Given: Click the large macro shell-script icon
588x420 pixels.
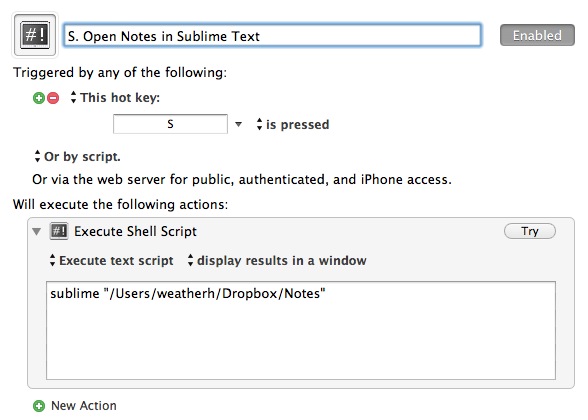Looking at the screenshot, I should coord(34,35).
